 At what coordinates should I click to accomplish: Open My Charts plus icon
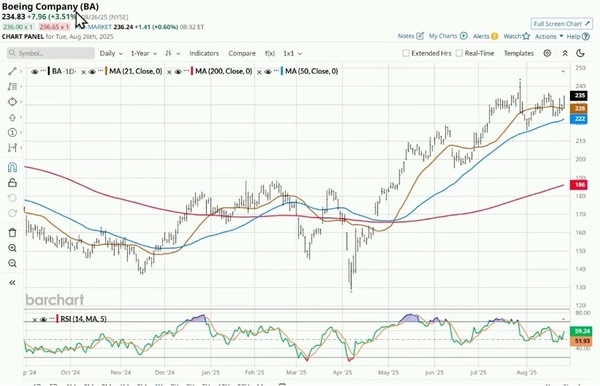coord(463,36)
